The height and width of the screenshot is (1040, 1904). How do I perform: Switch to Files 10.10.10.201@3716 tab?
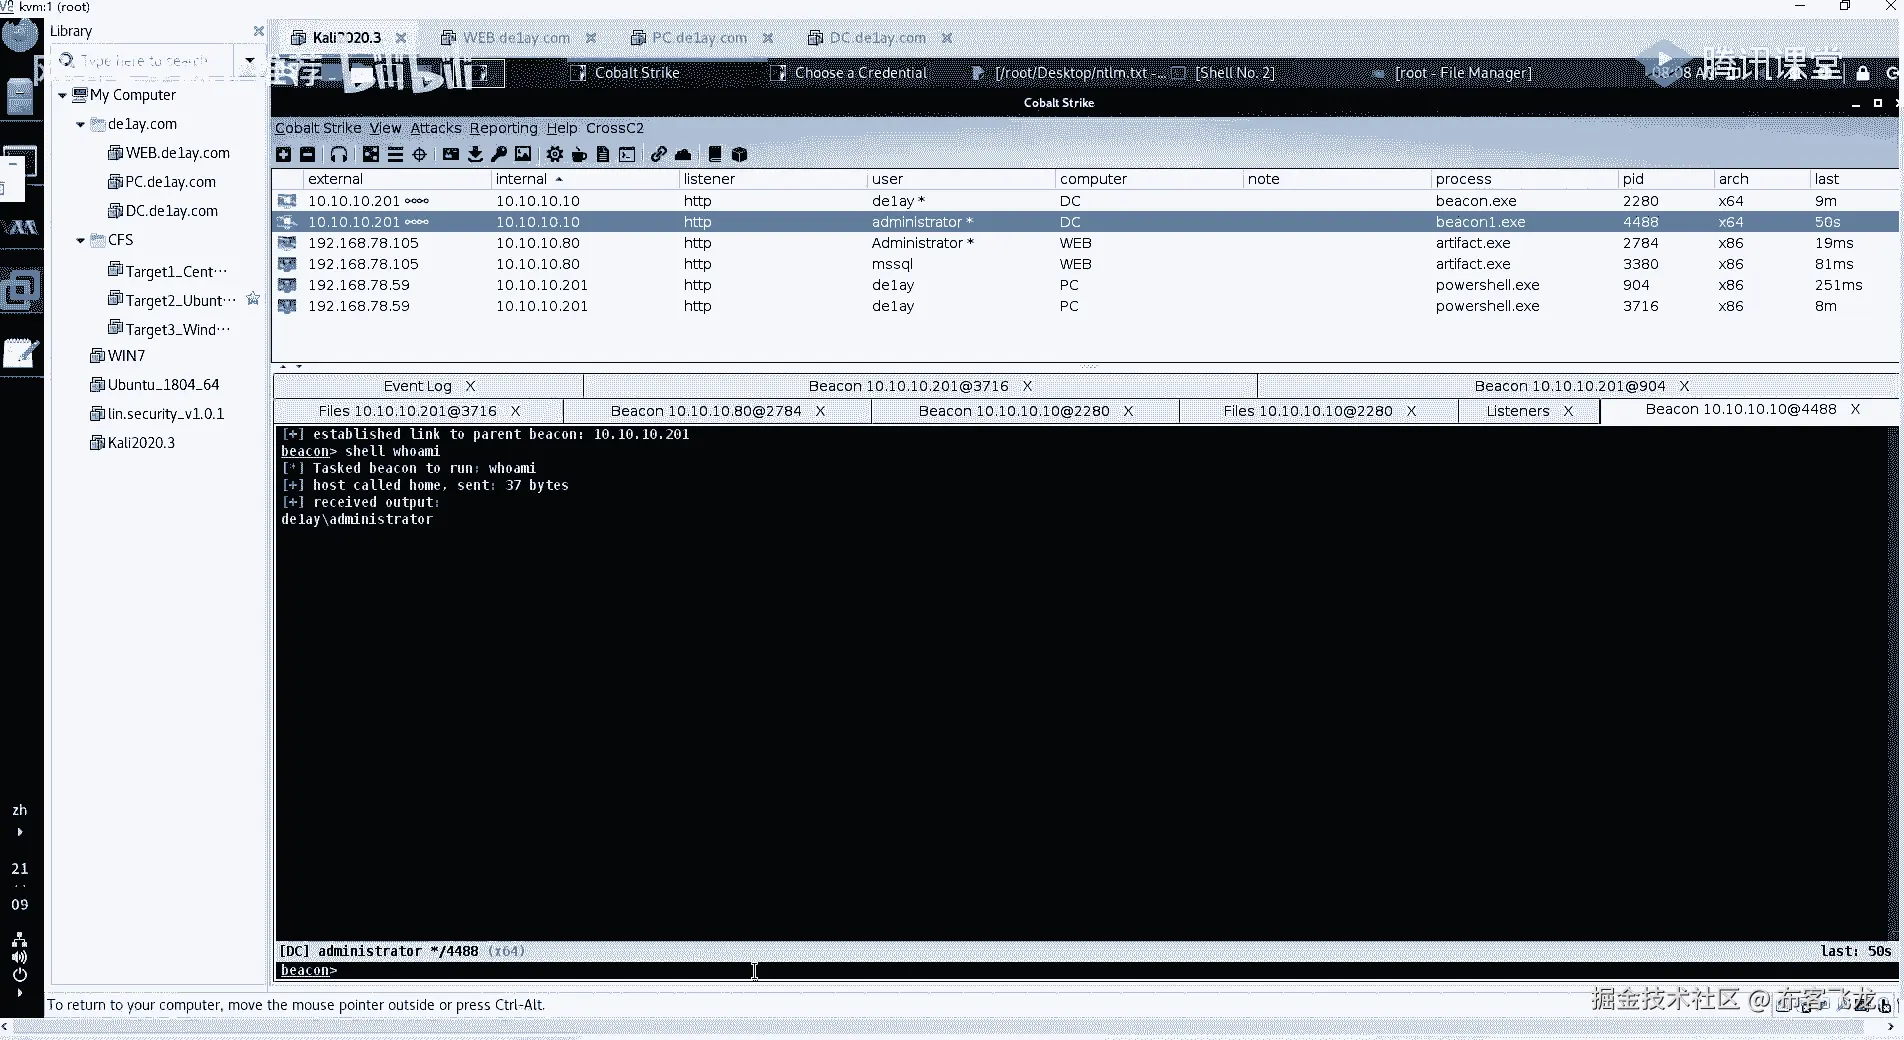(408, 411)
